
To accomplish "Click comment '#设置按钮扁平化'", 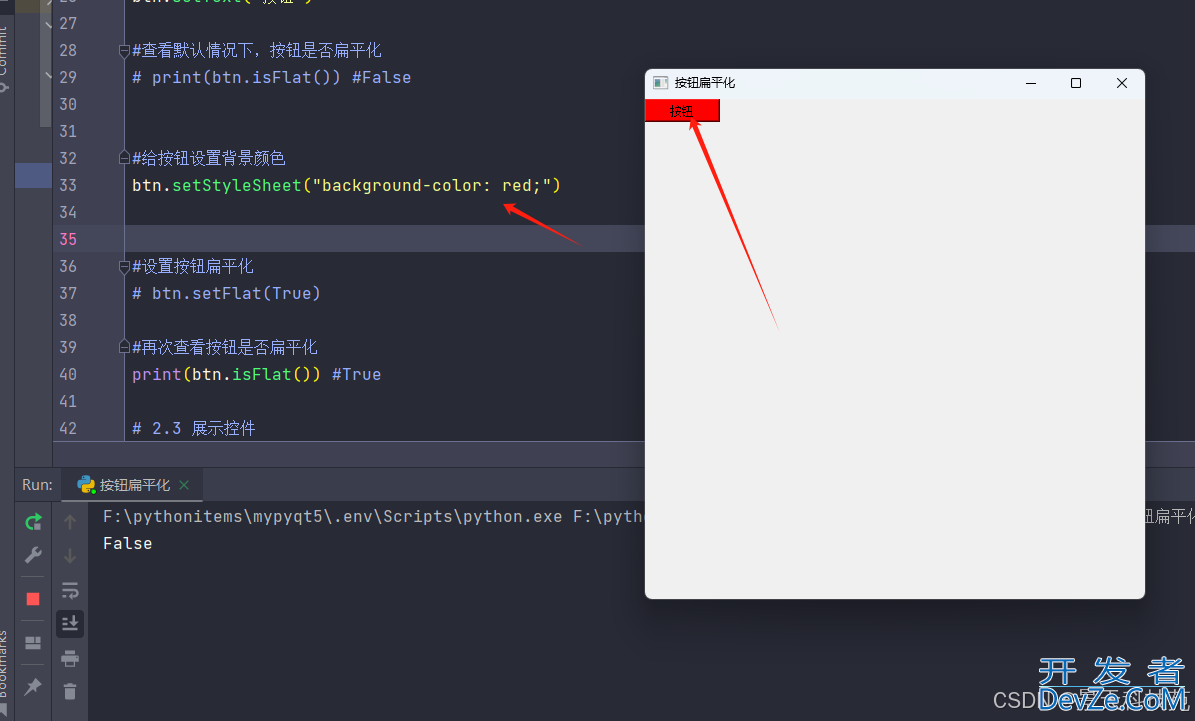I will point(193,266).
